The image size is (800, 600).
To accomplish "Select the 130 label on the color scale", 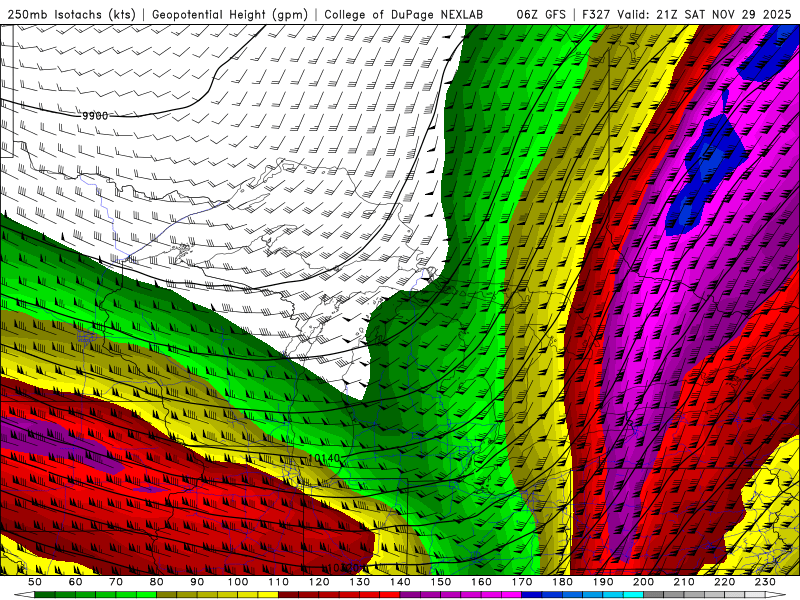I will click(x=360, y=582).
